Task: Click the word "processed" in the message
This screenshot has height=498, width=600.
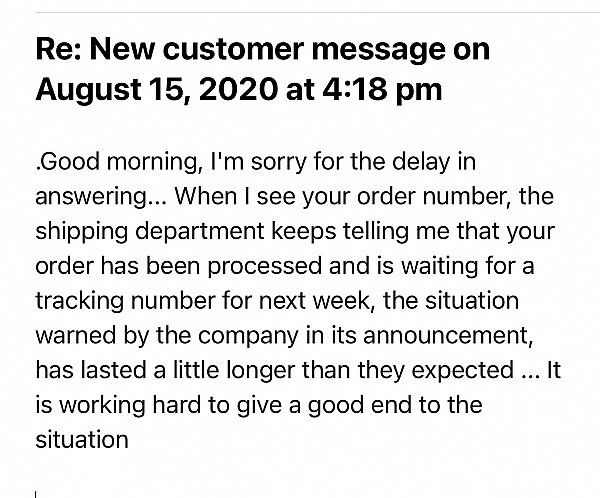Action: click(x=265, y=267)
